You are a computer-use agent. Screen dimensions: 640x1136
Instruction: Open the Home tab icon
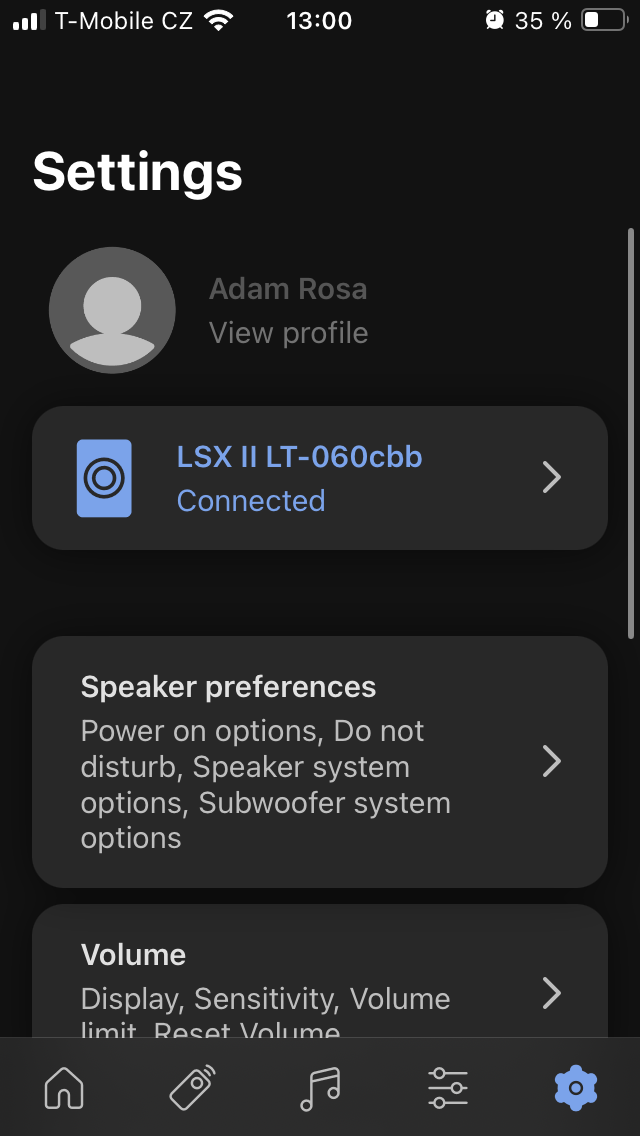[64, 1088]
